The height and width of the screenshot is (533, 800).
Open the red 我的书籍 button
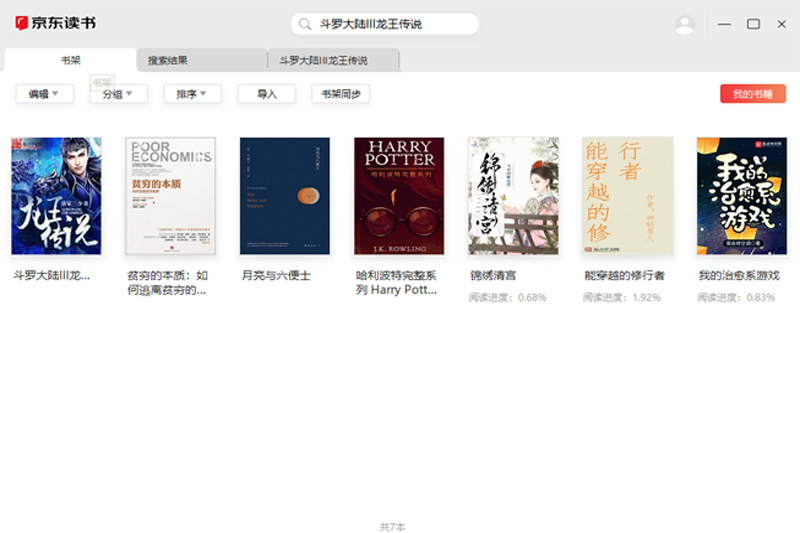tap(752, 94)
